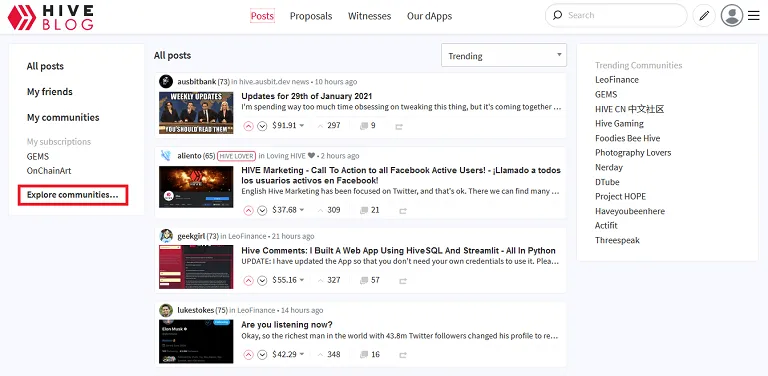Open the user avatar profile icon
Image resolution: width=768 pixels, height=376 pixels.
[x=732, y=16]
